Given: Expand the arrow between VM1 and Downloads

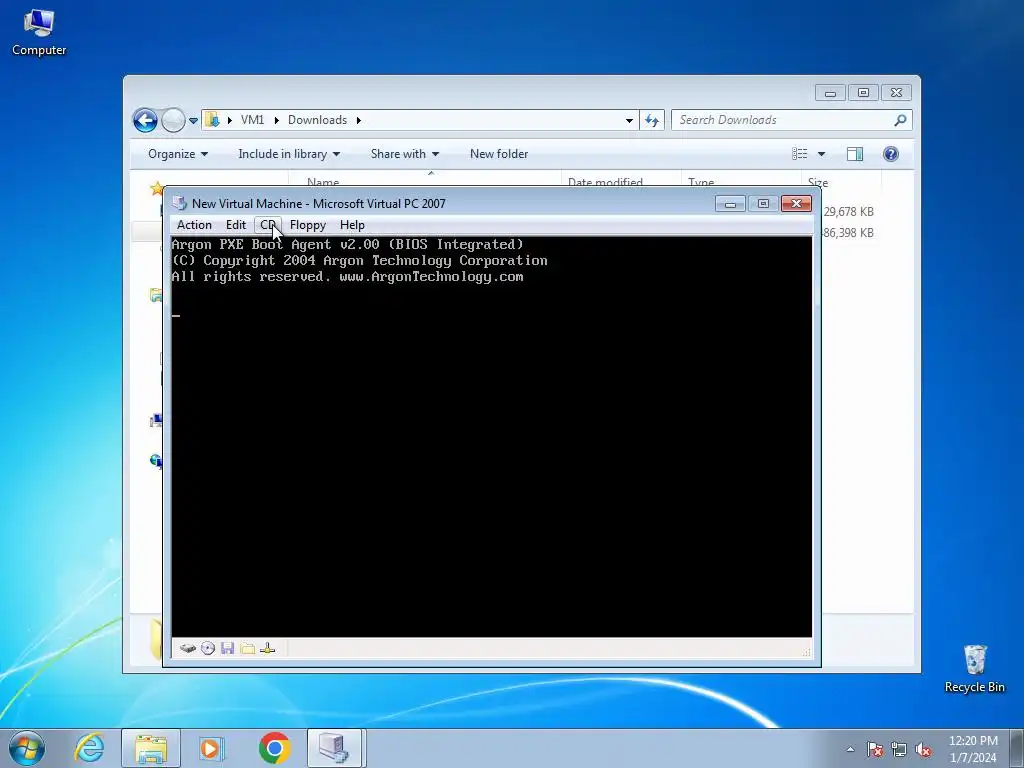Looking at the screenshot, I should coord(277,120).
